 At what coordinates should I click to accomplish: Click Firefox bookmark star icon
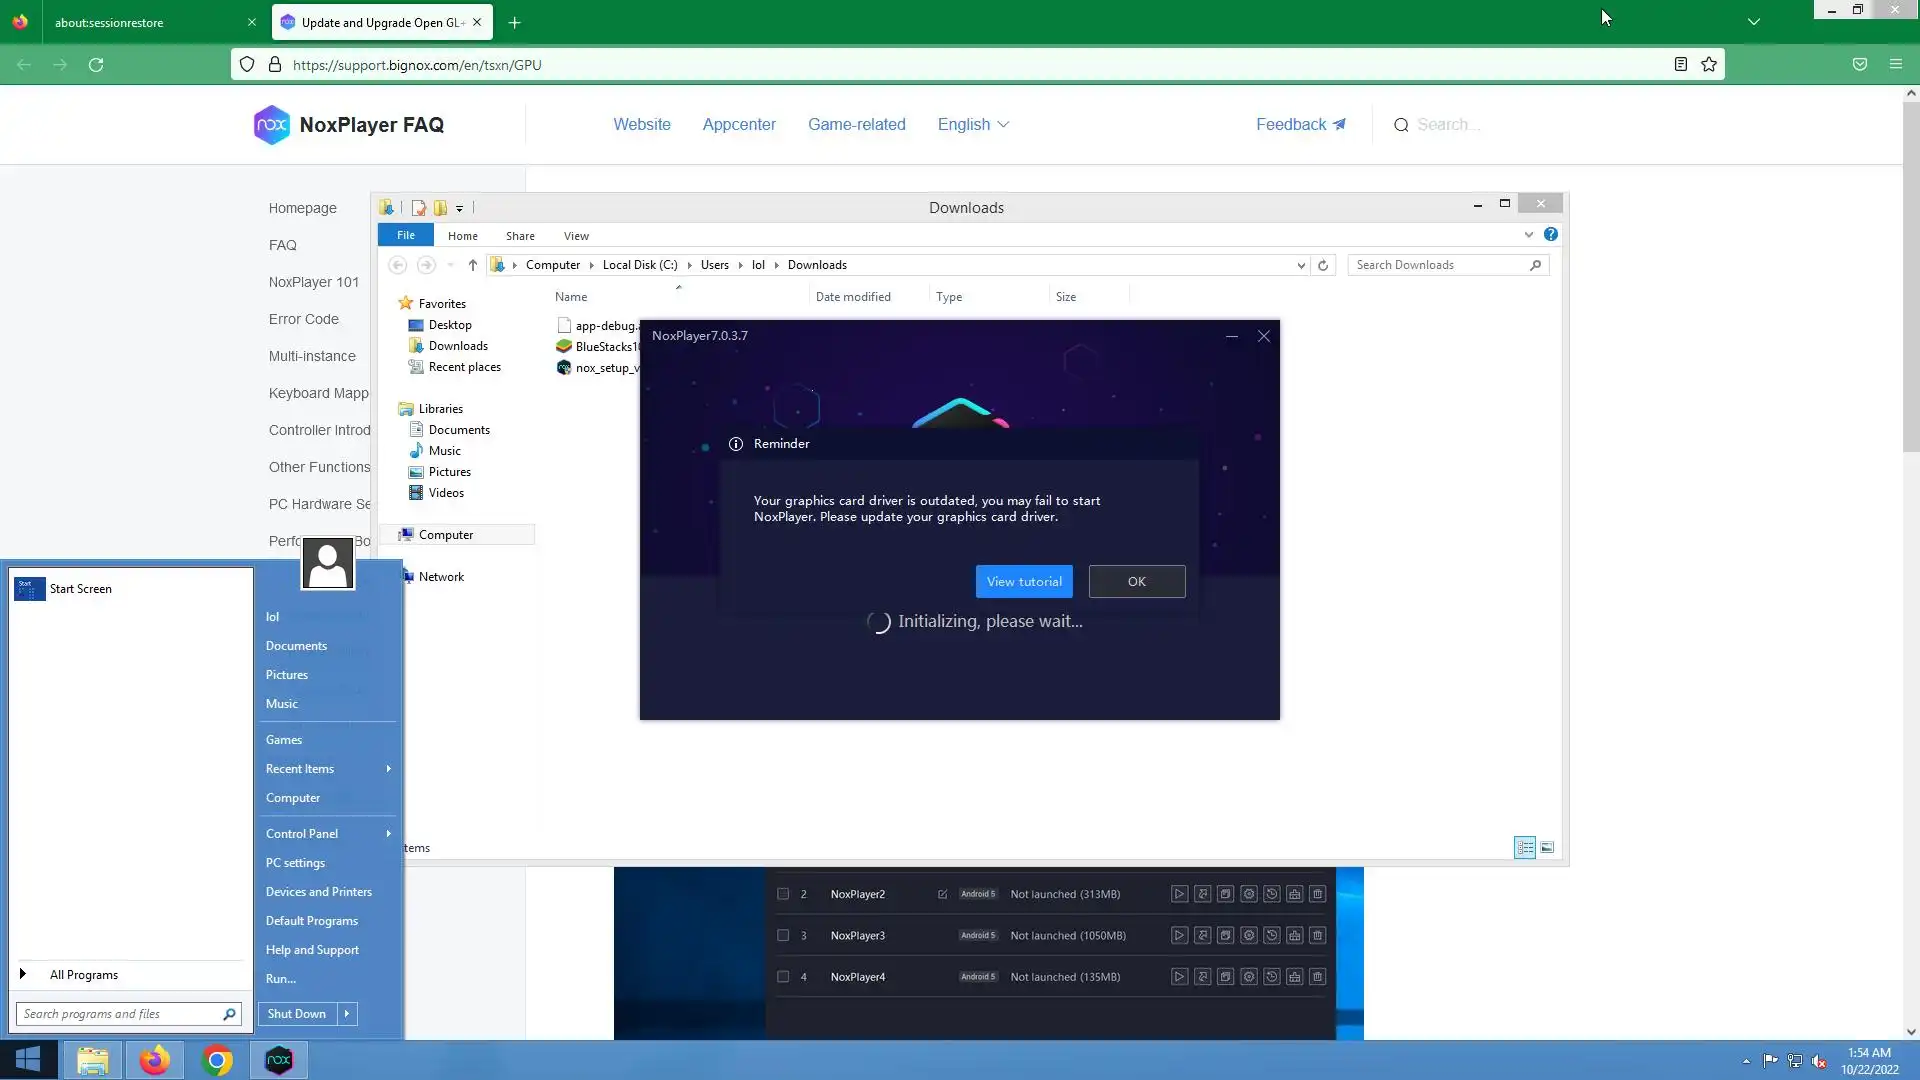point(1709,65)
